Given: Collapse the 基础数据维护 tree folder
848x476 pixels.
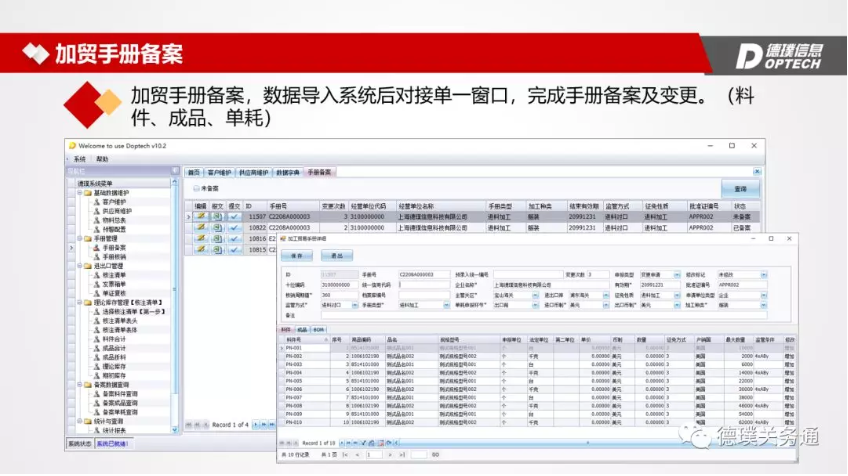Looking at the screenshot, I should point(80,193).
